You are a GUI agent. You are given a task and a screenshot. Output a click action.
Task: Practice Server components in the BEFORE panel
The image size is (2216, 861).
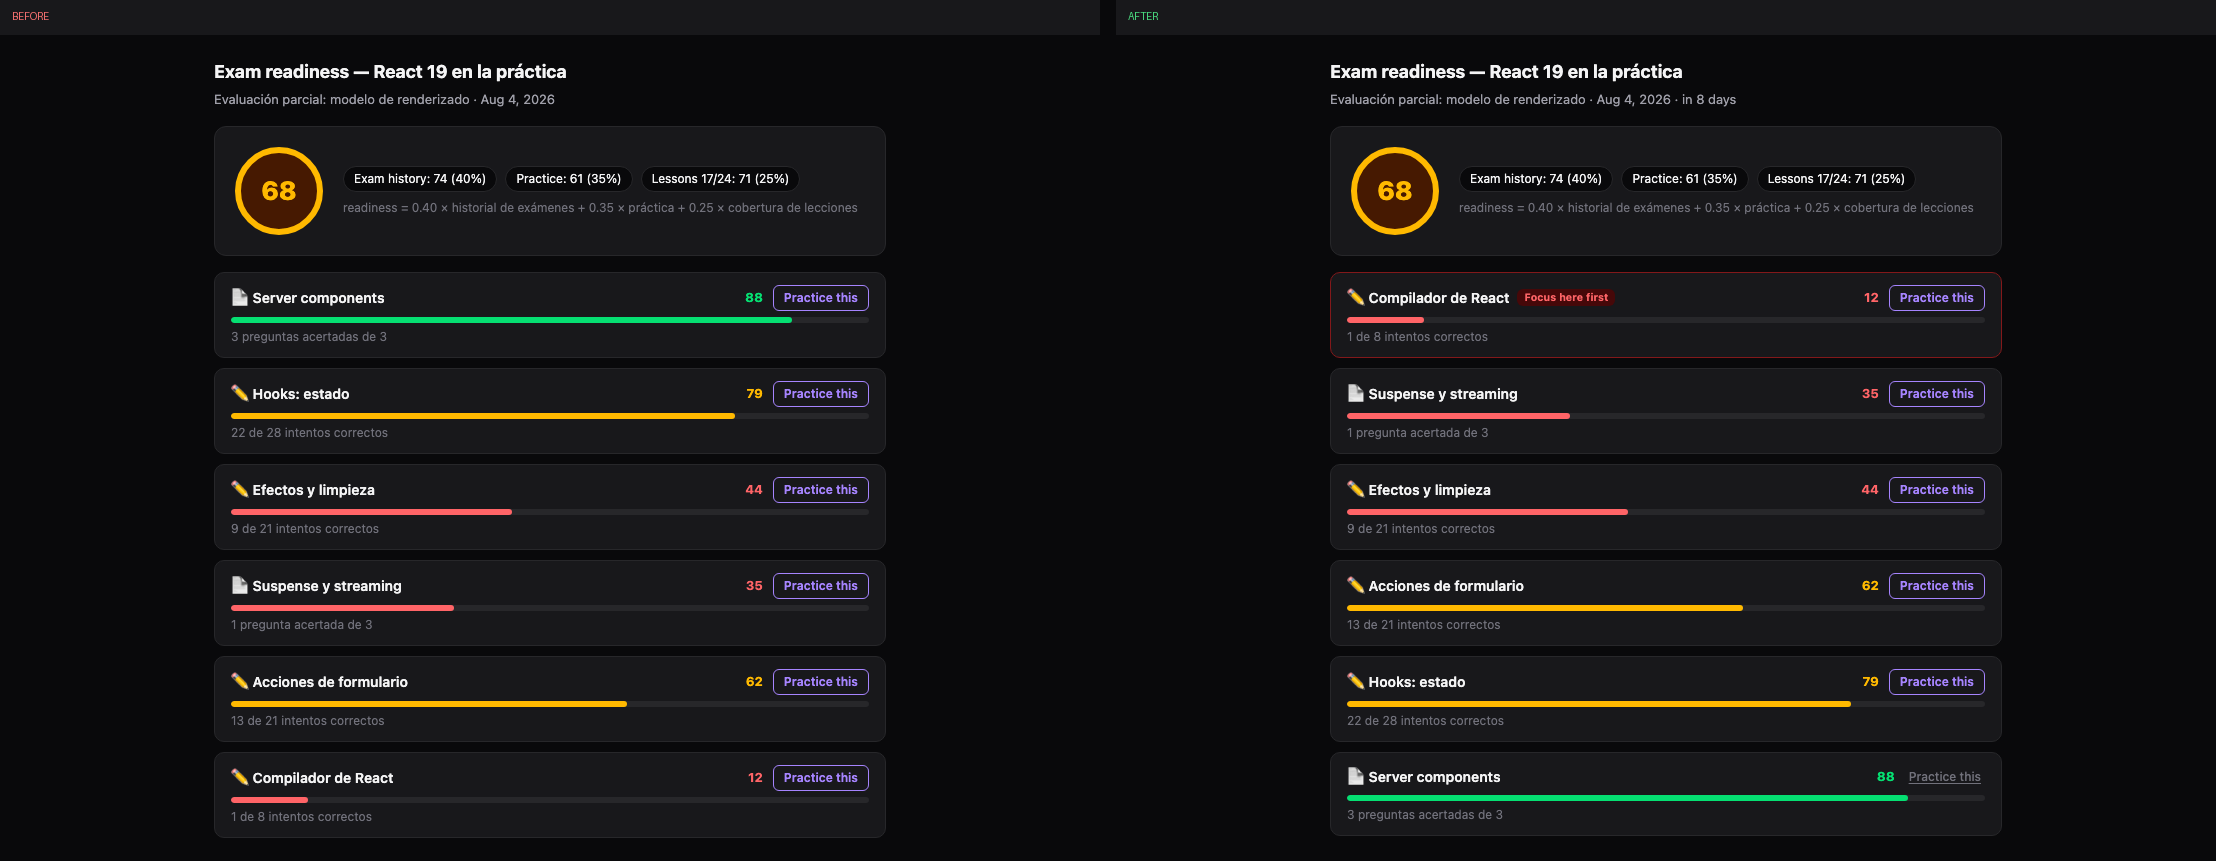pyautogui.click(x=821, y=298)
